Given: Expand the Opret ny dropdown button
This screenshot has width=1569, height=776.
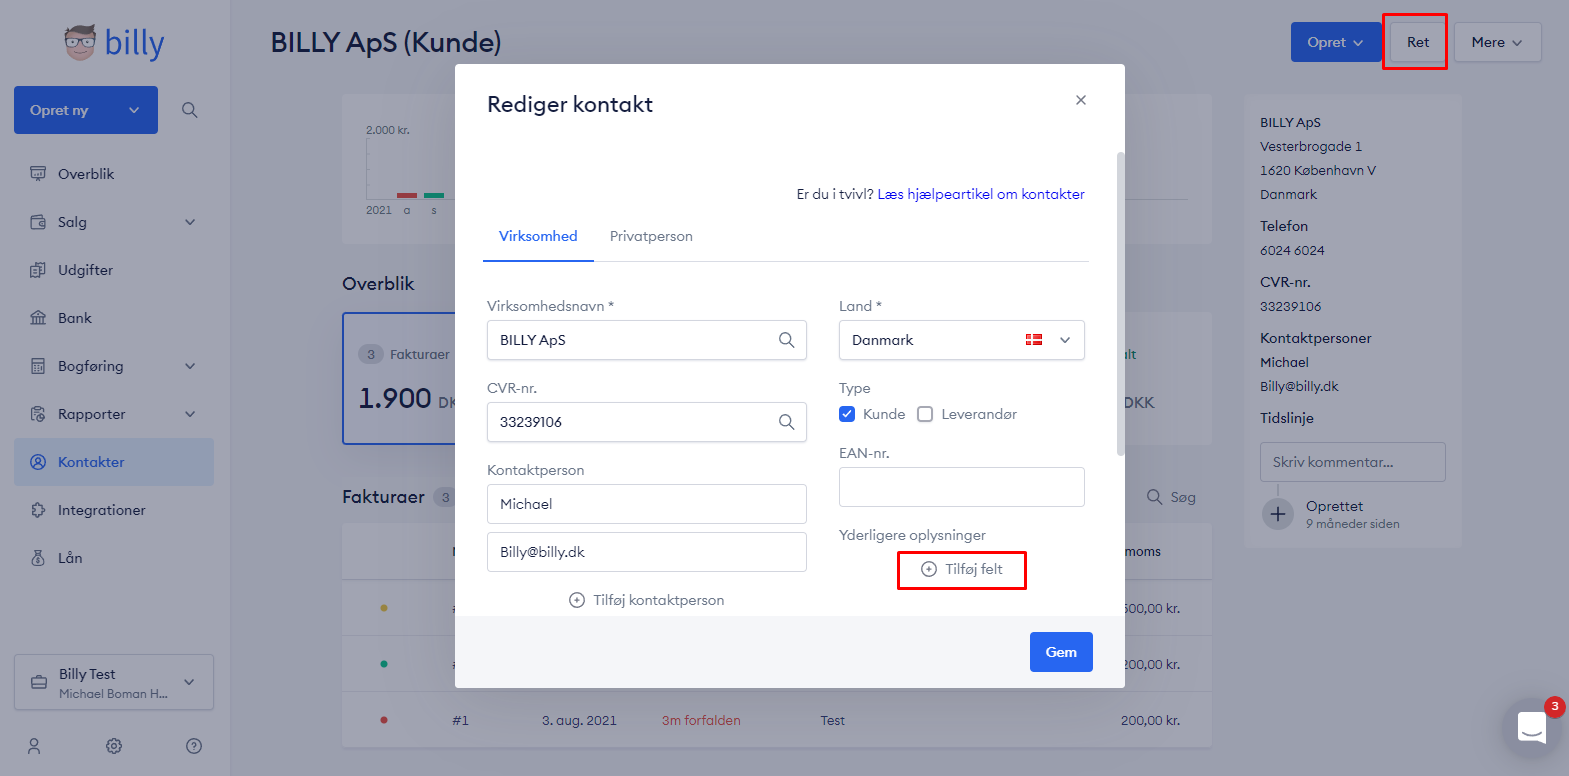Looking at the screenshot, I should coord(133,110).
